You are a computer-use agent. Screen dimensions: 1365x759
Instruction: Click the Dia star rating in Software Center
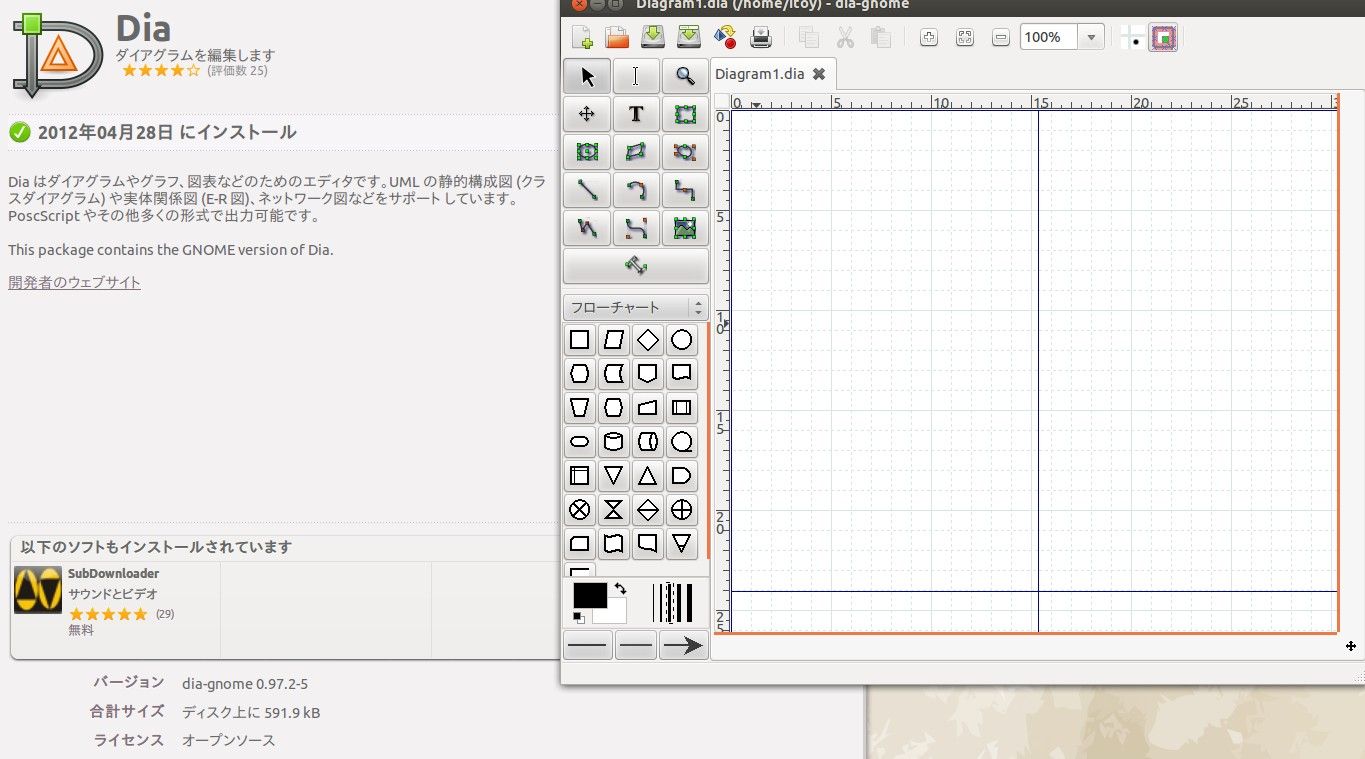[161, 71]
